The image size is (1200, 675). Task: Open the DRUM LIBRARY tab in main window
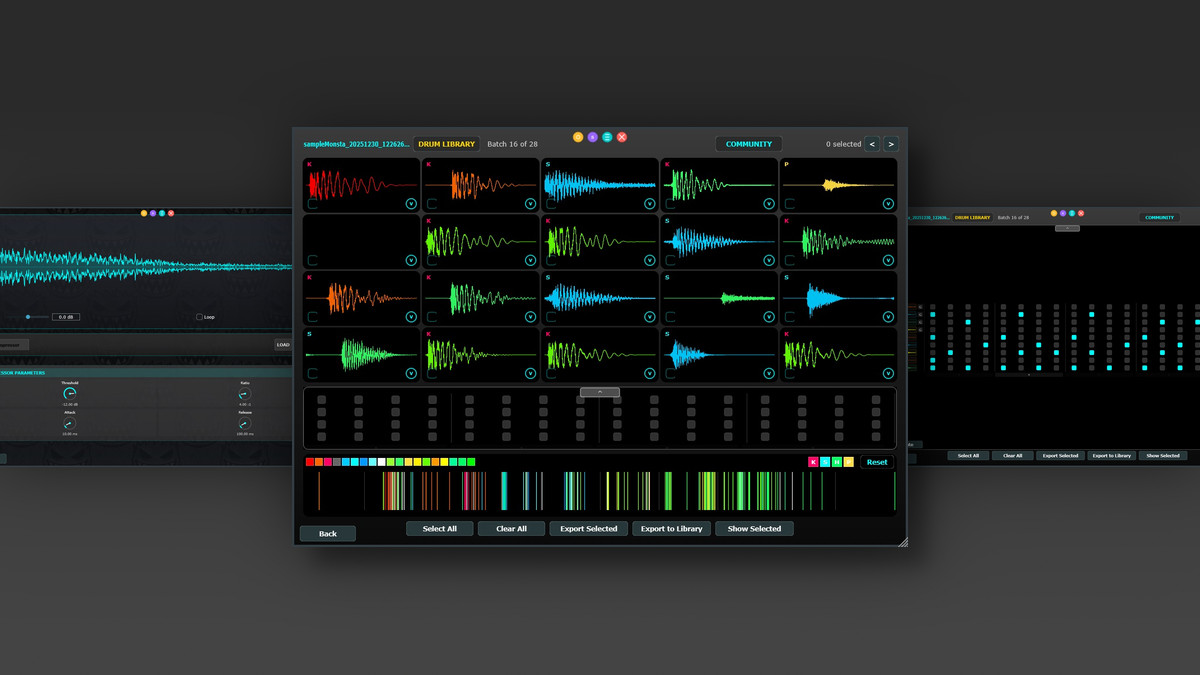[x=446, y=144]
